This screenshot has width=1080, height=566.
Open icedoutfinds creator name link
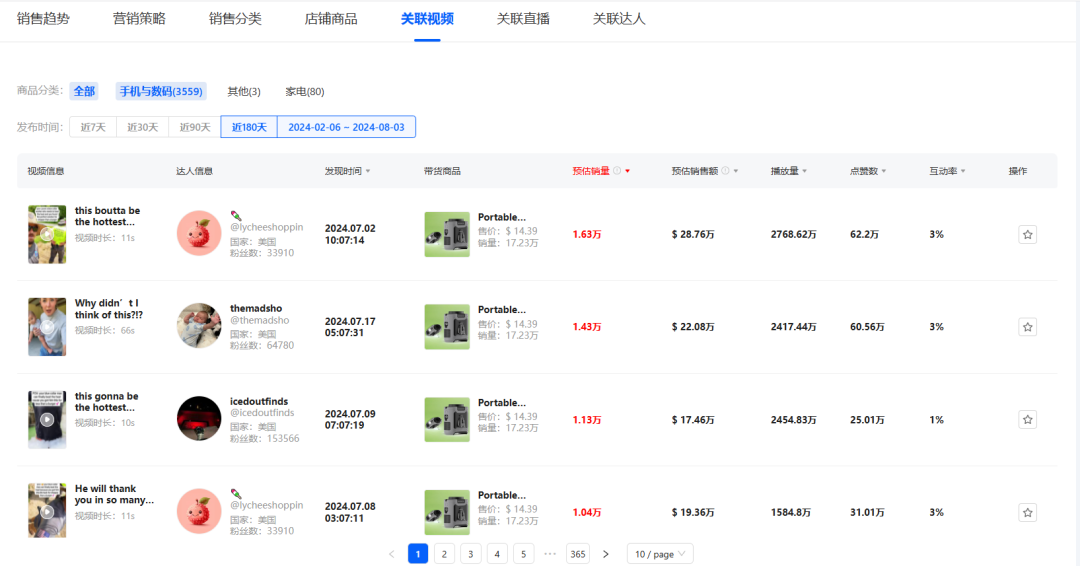[x=259, y=401]
